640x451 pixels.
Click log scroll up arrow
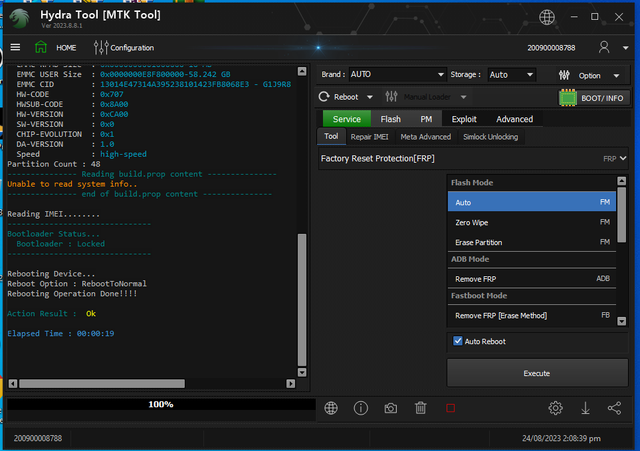[302, 71]
